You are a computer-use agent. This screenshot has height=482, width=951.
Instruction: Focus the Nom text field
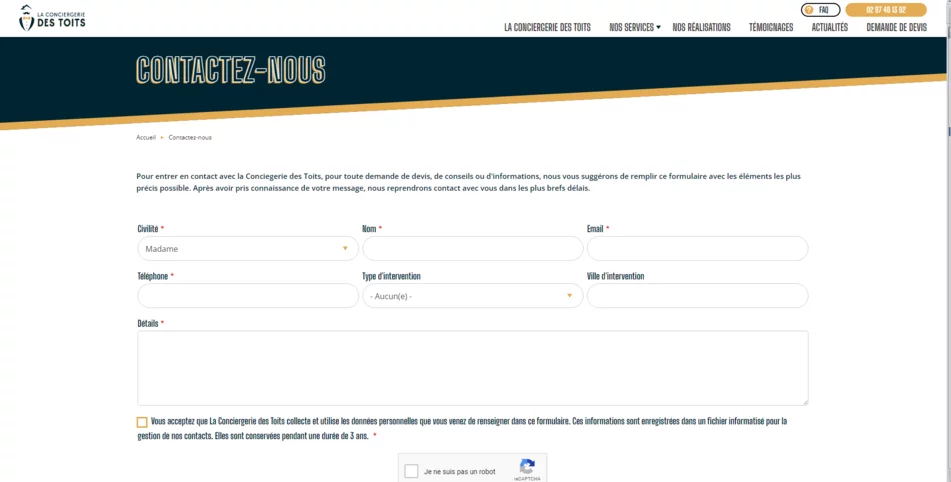pyautogui.click(x=472, y=249)
